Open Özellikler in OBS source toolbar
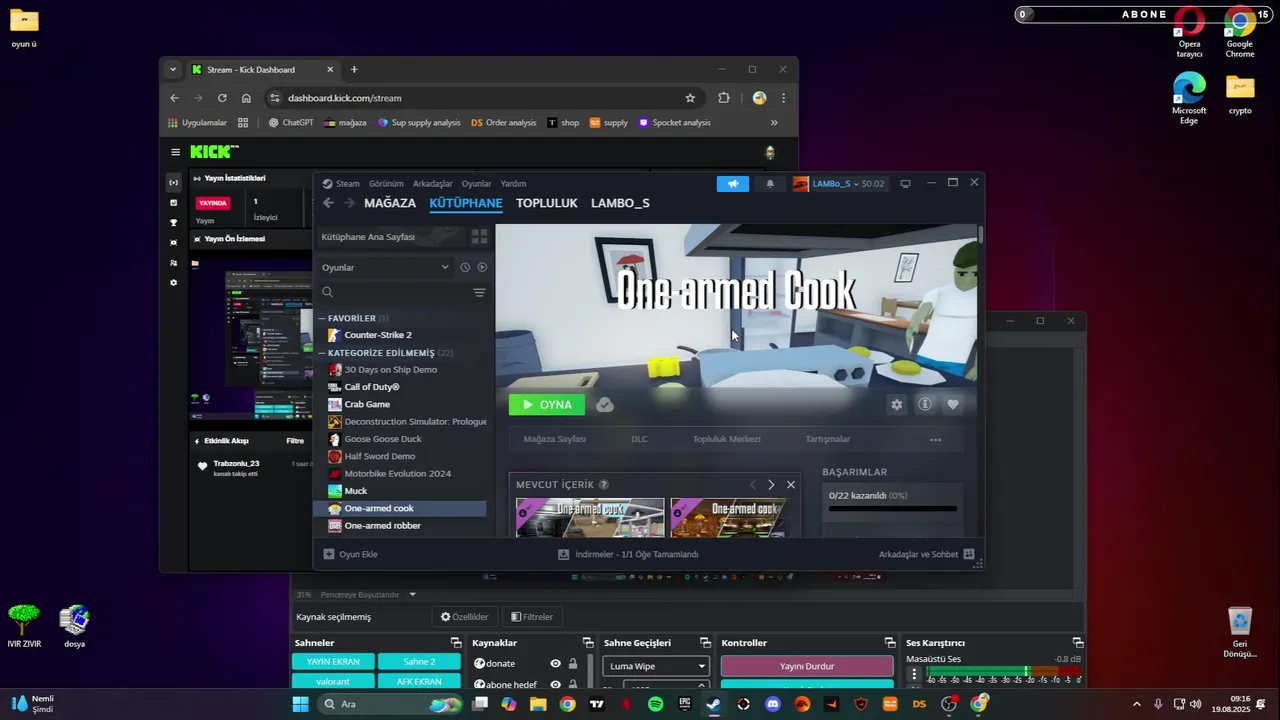This screenshot has height=720, width=1280. pos(465,617)
